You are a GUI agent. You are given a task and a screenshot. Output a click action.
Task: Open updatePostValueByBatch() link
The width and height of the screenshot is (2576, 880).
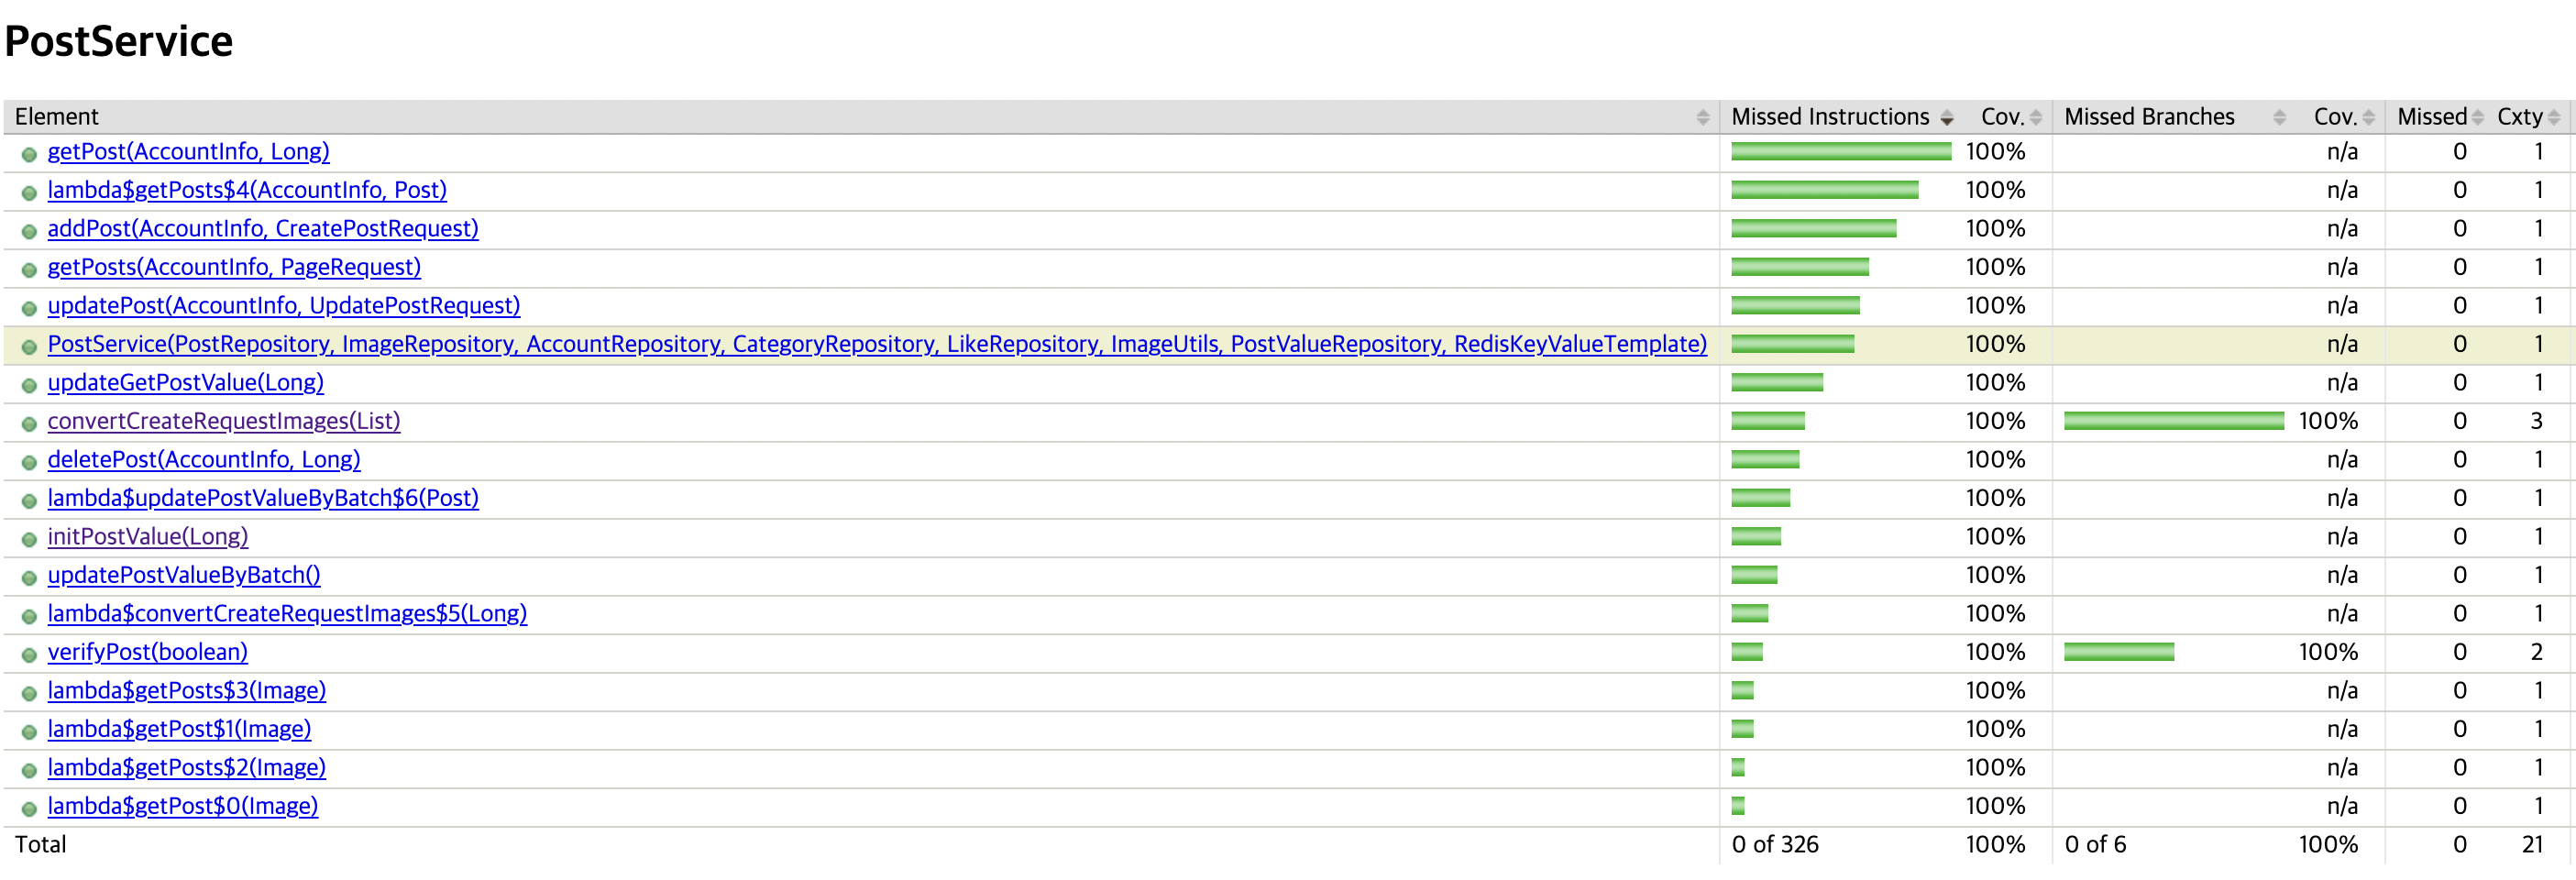(x=184, y=575)
